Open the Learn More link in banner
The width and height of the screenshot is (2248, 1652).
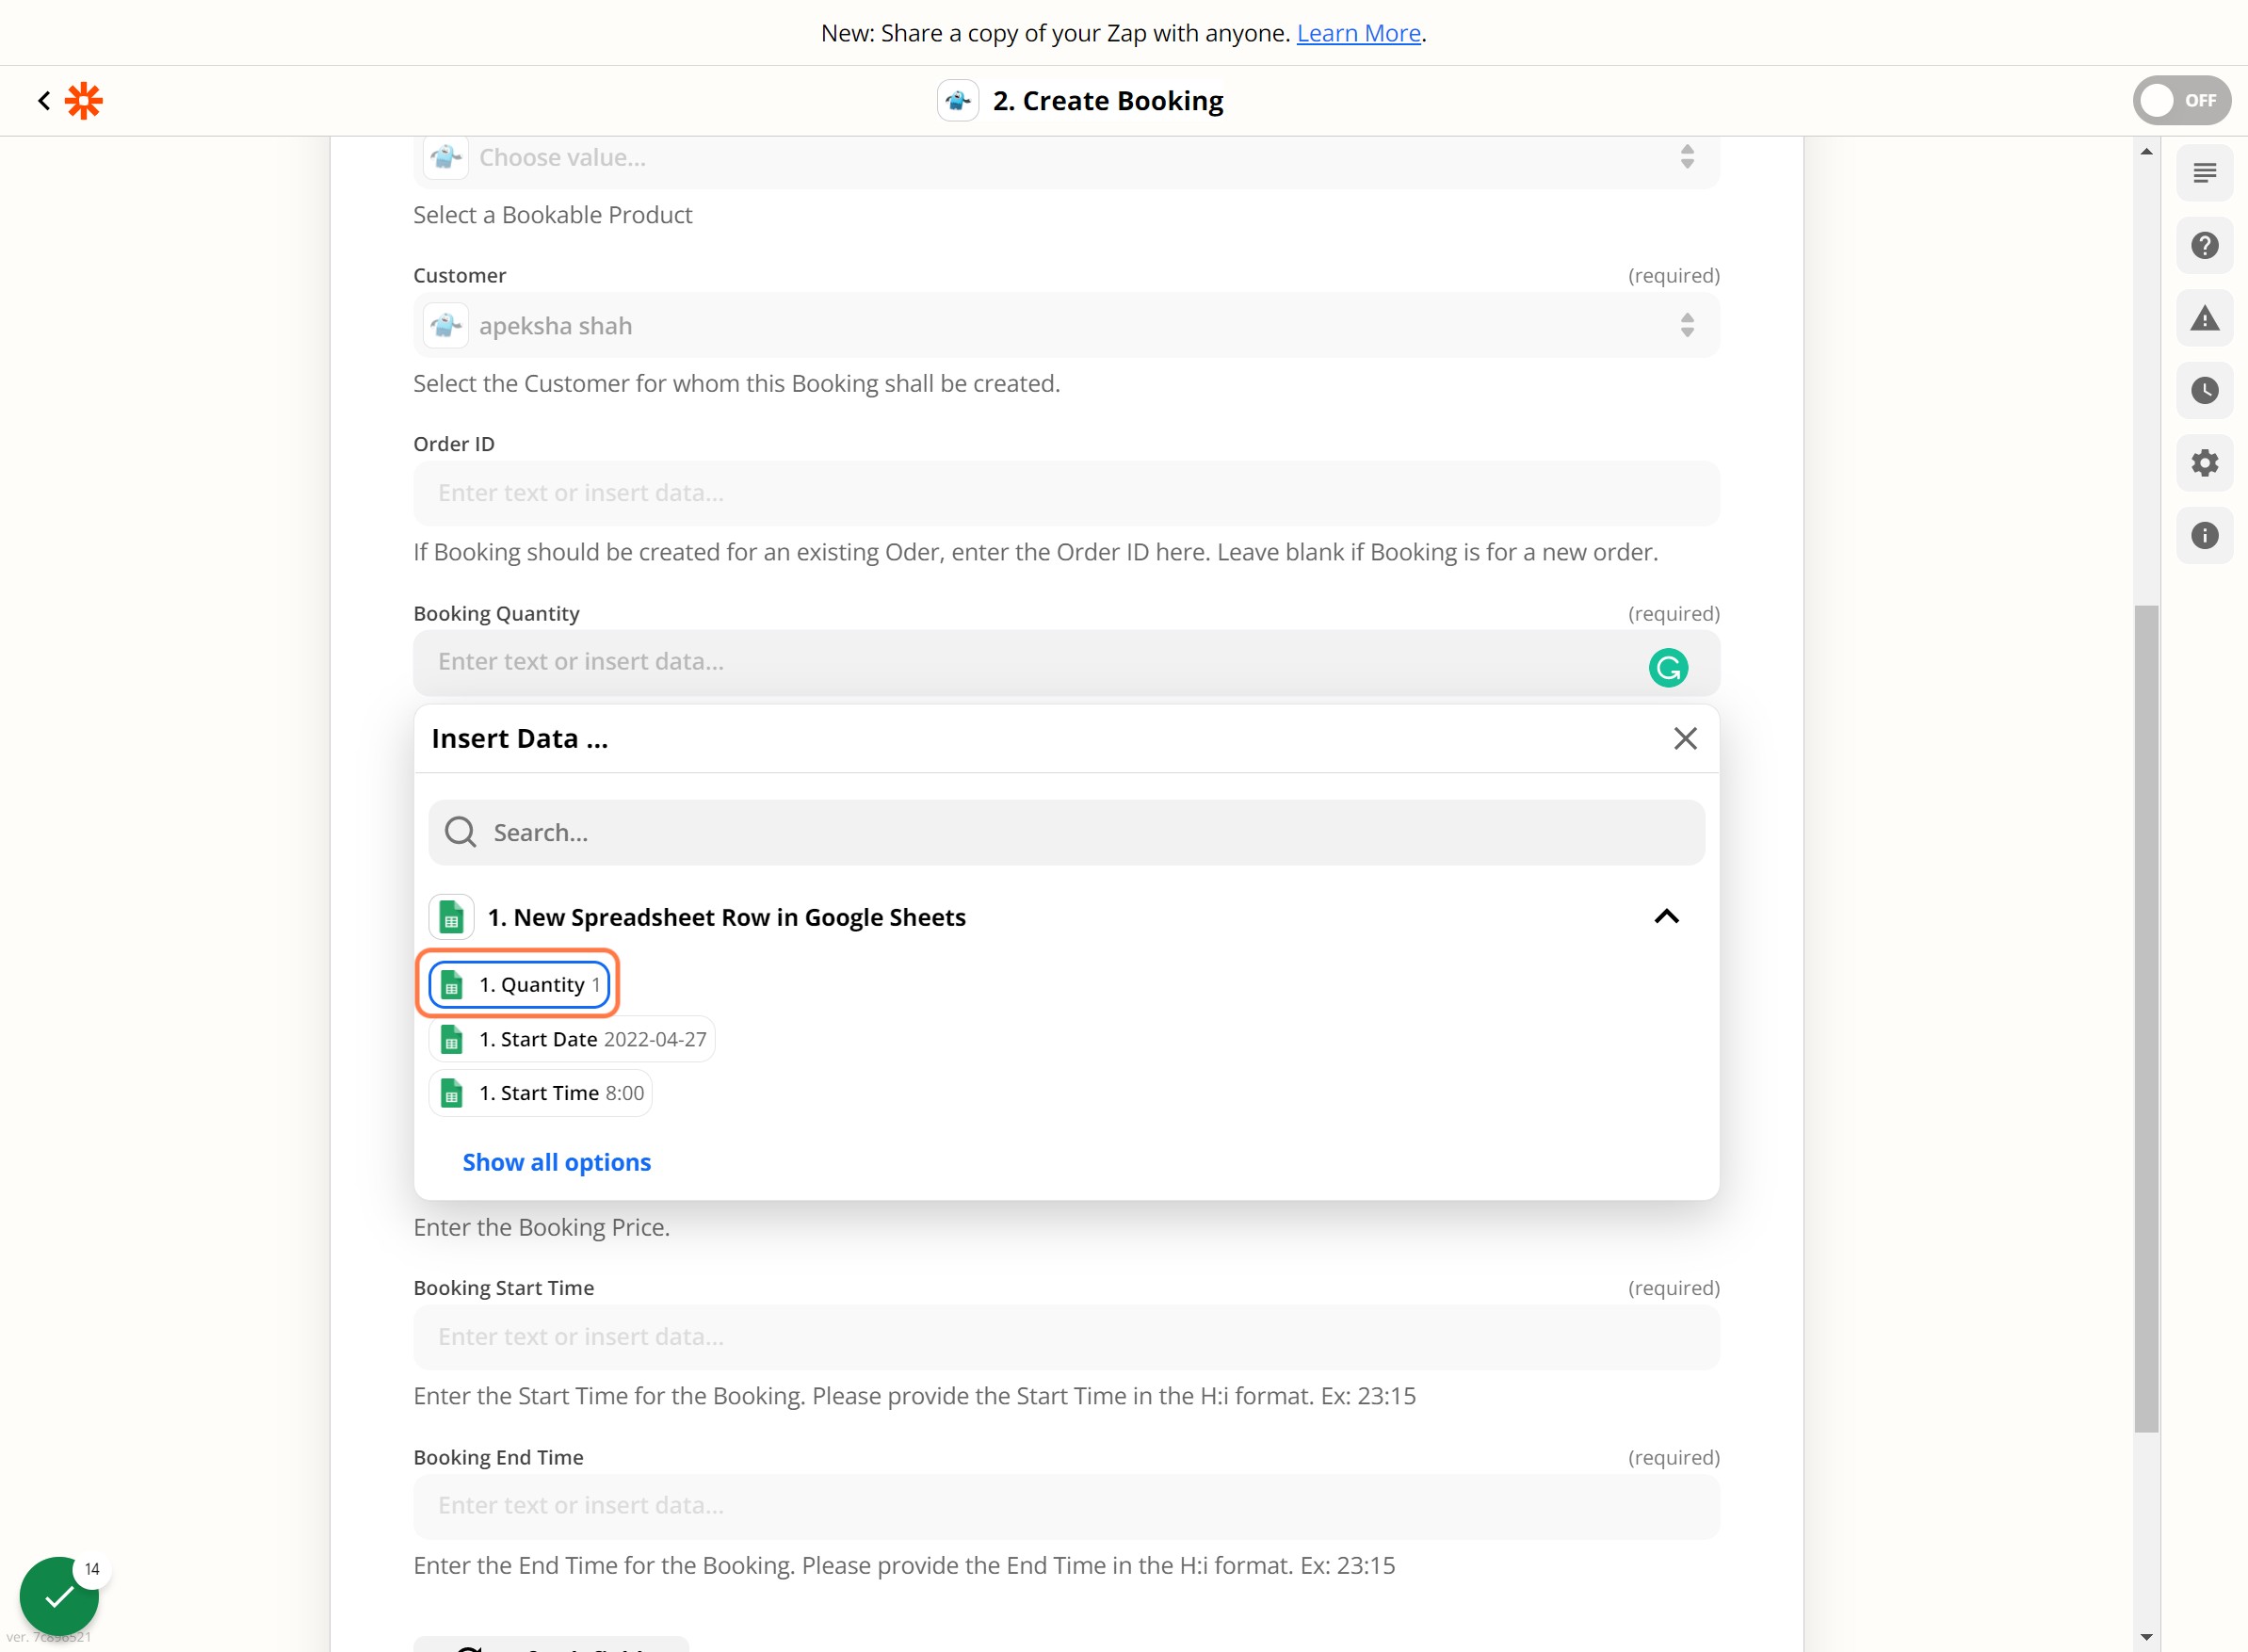click(1358, 33)
